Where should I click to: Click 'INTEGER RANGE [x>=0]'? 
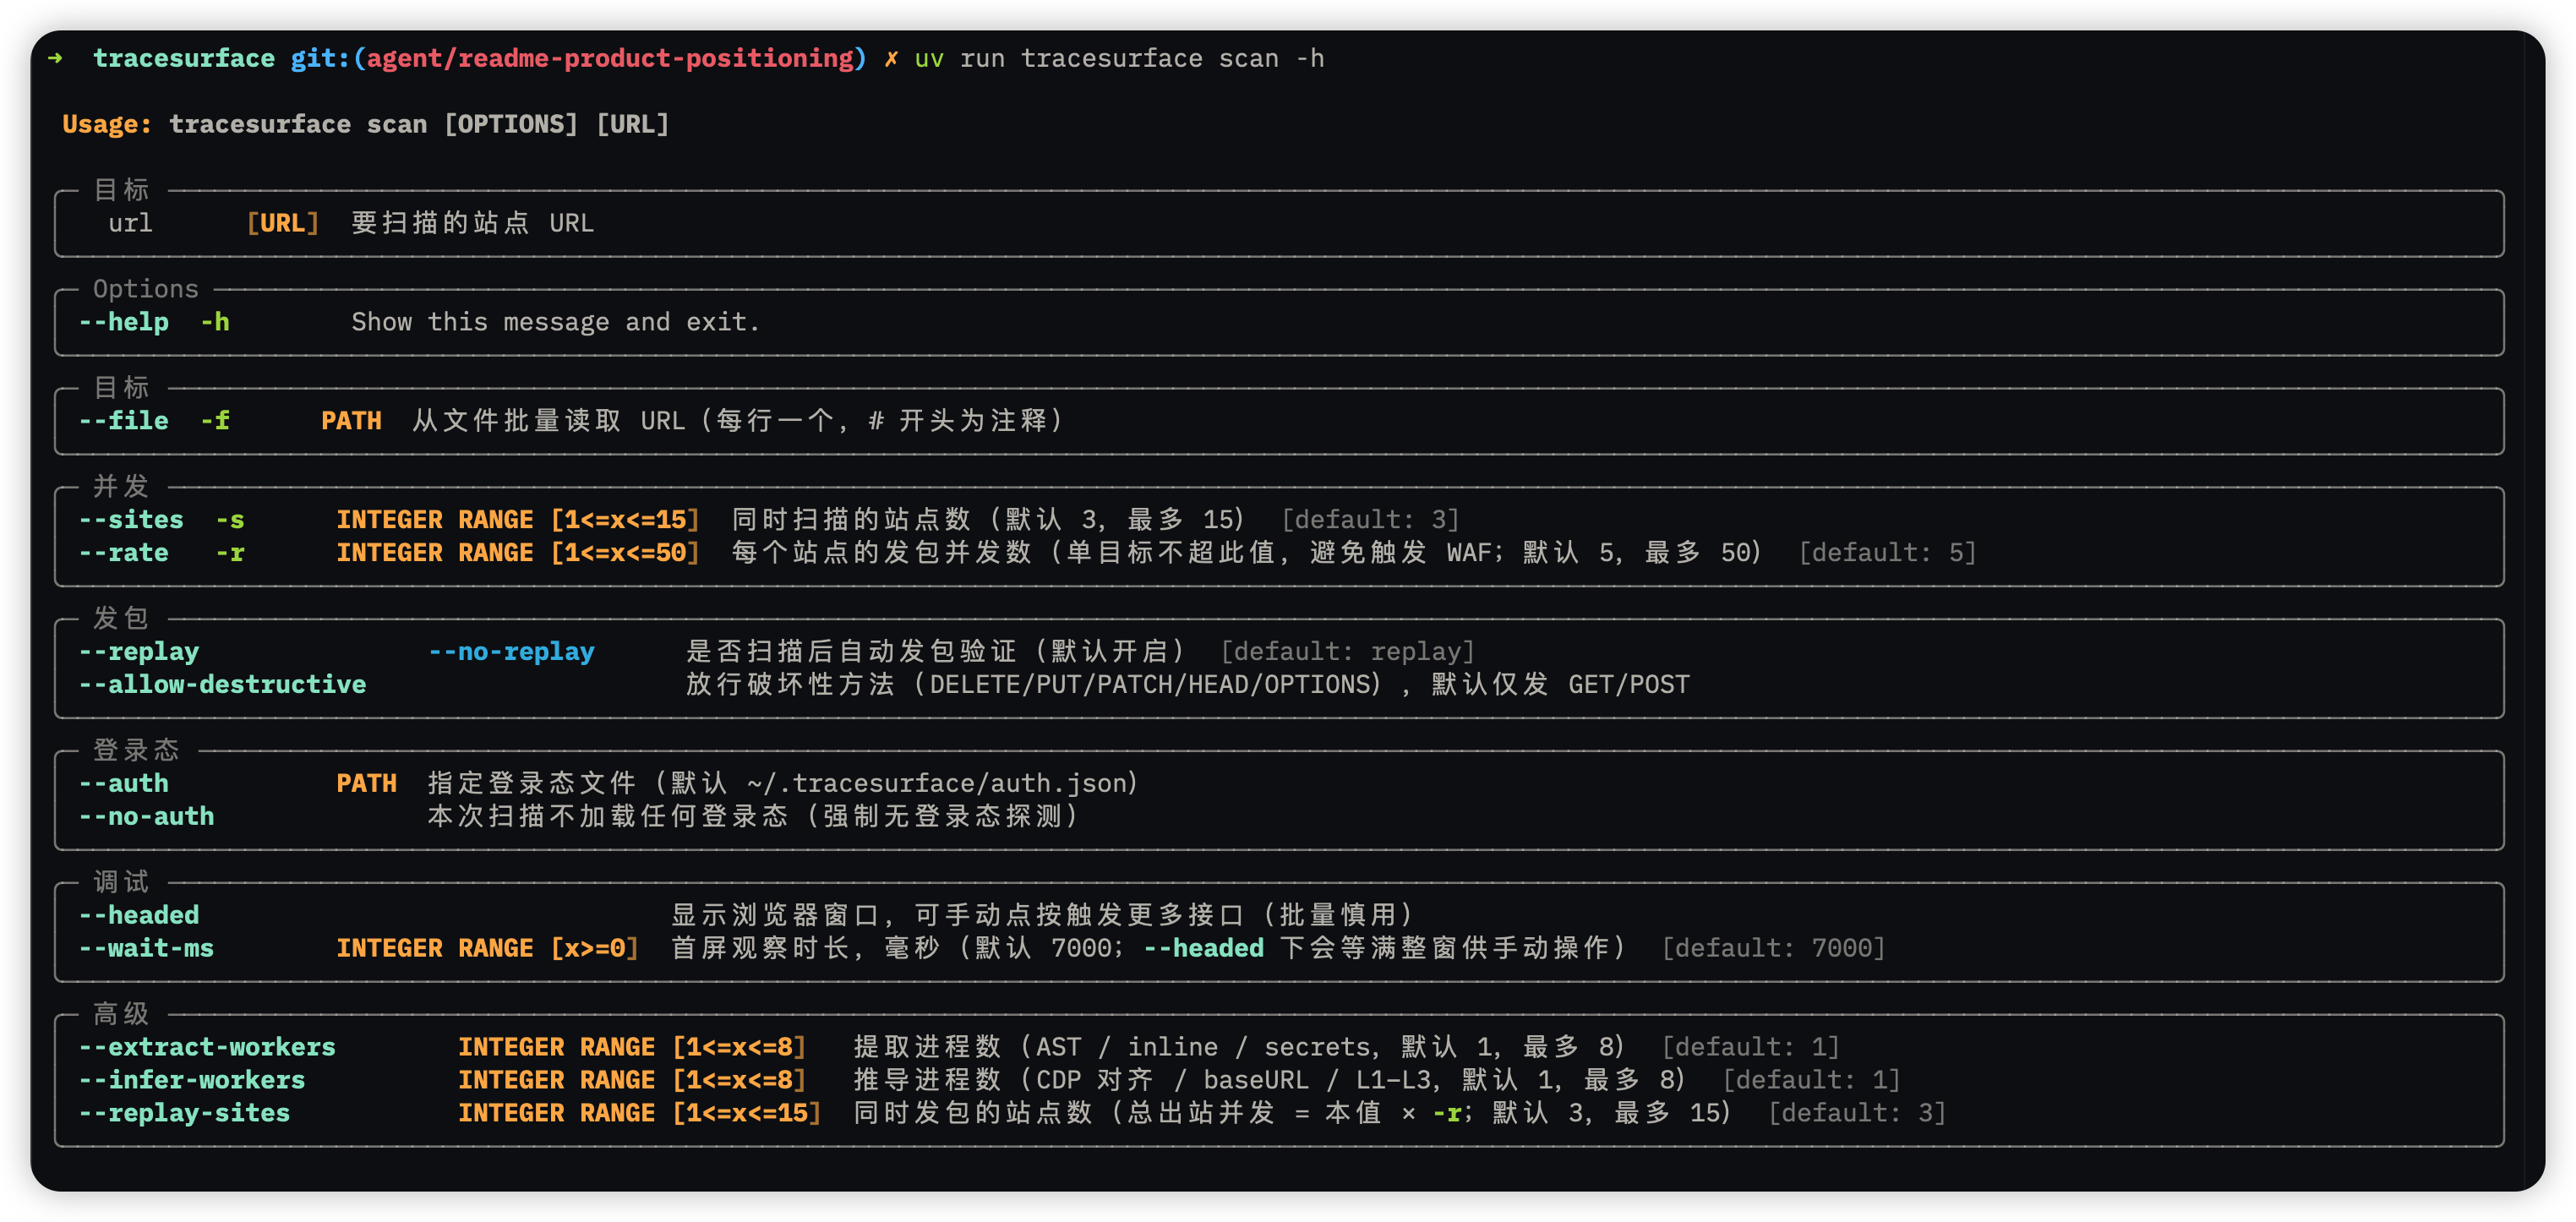pos(487,949)
